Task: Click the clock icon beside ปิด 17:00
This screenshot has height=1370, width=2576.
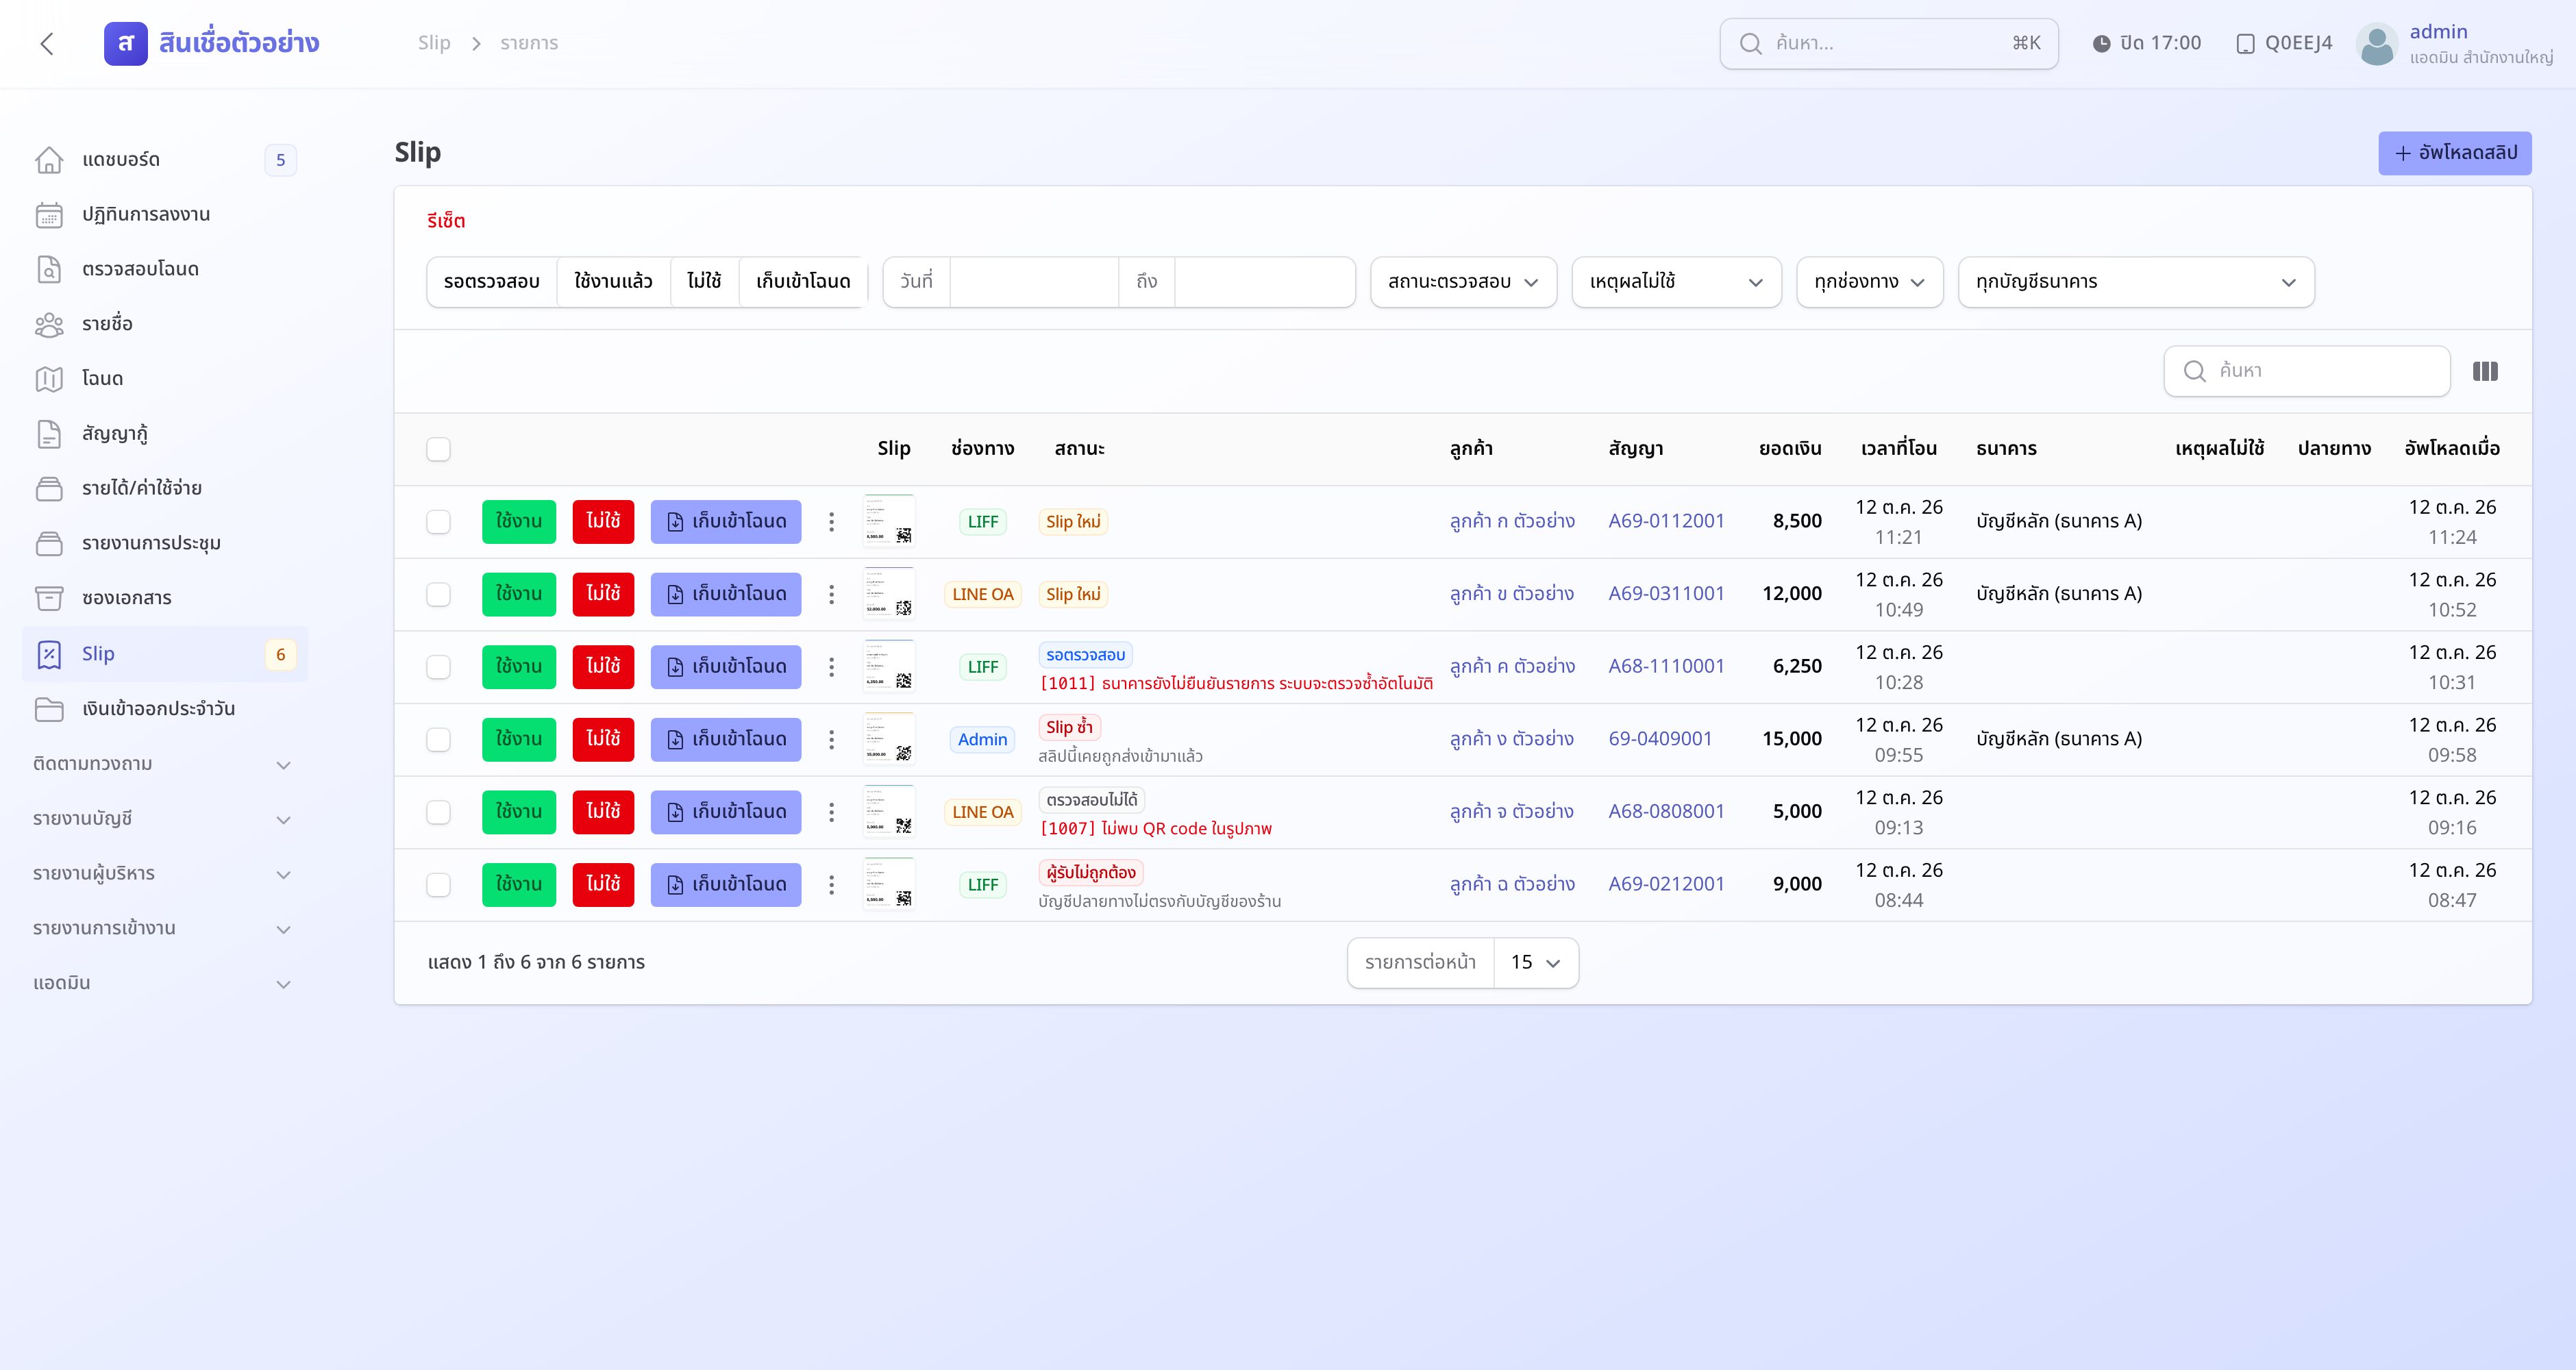Action: [x=2102, y=44]
